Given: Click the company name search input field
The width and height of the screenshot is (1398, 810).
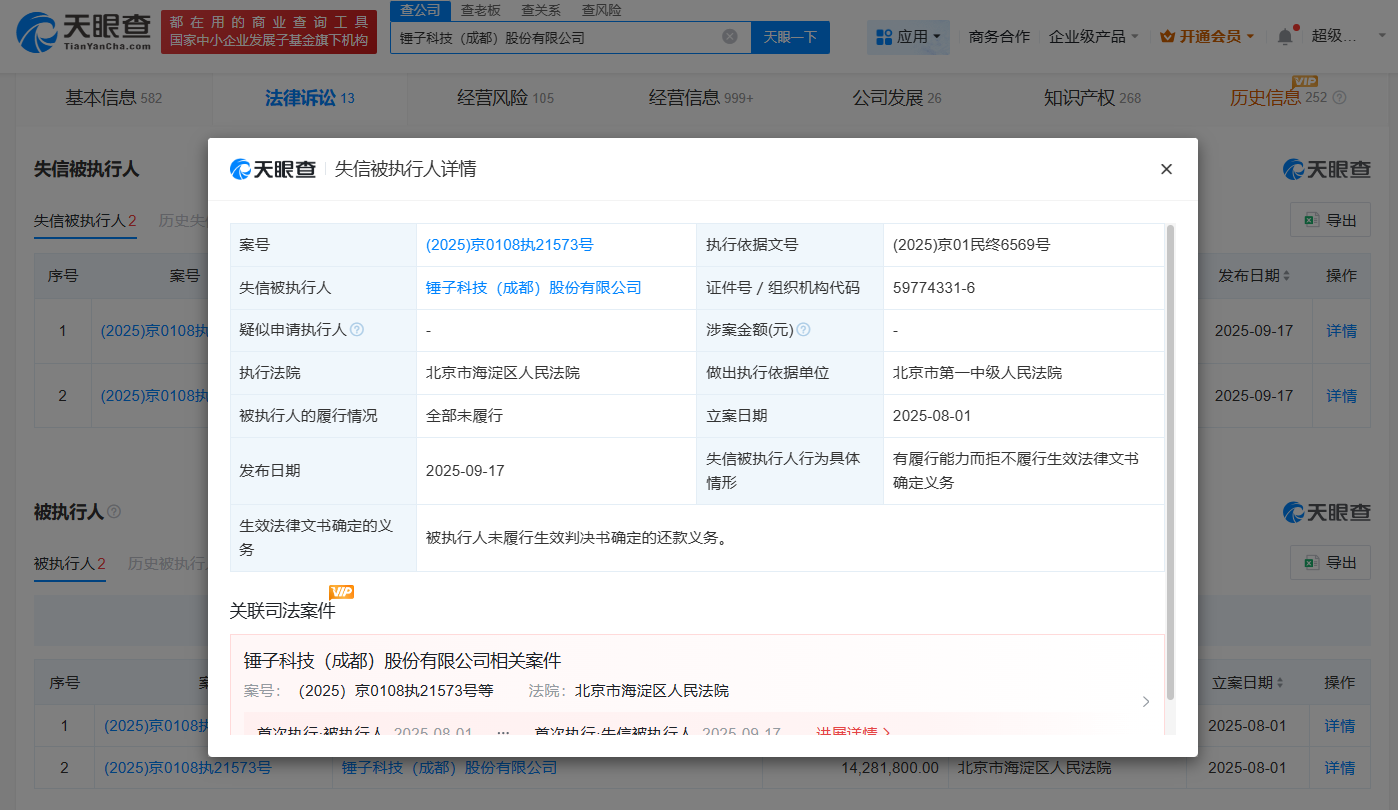Looking at the screenshot, I should tap(550, 36).
